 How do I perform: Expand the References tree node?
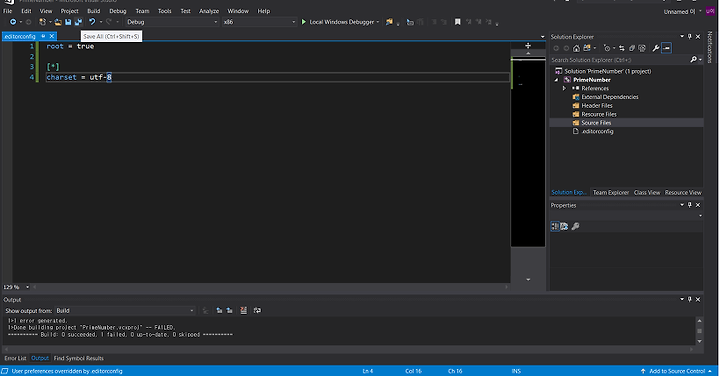(564, 88)
